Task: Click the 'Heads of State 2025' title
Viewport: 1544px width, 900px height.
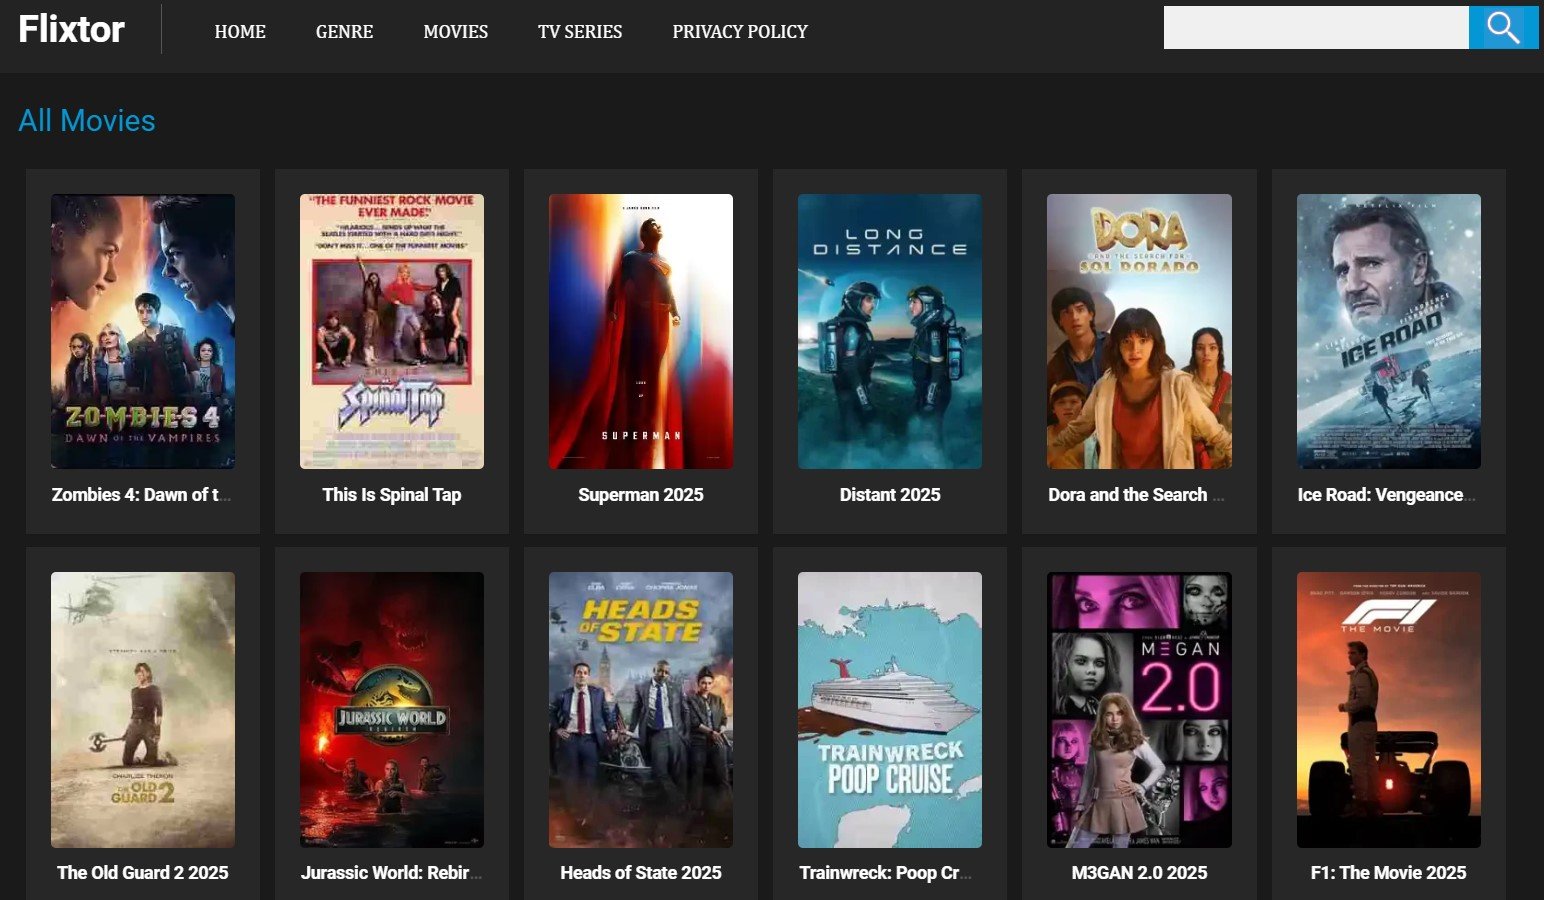Action: pos(641,873)
